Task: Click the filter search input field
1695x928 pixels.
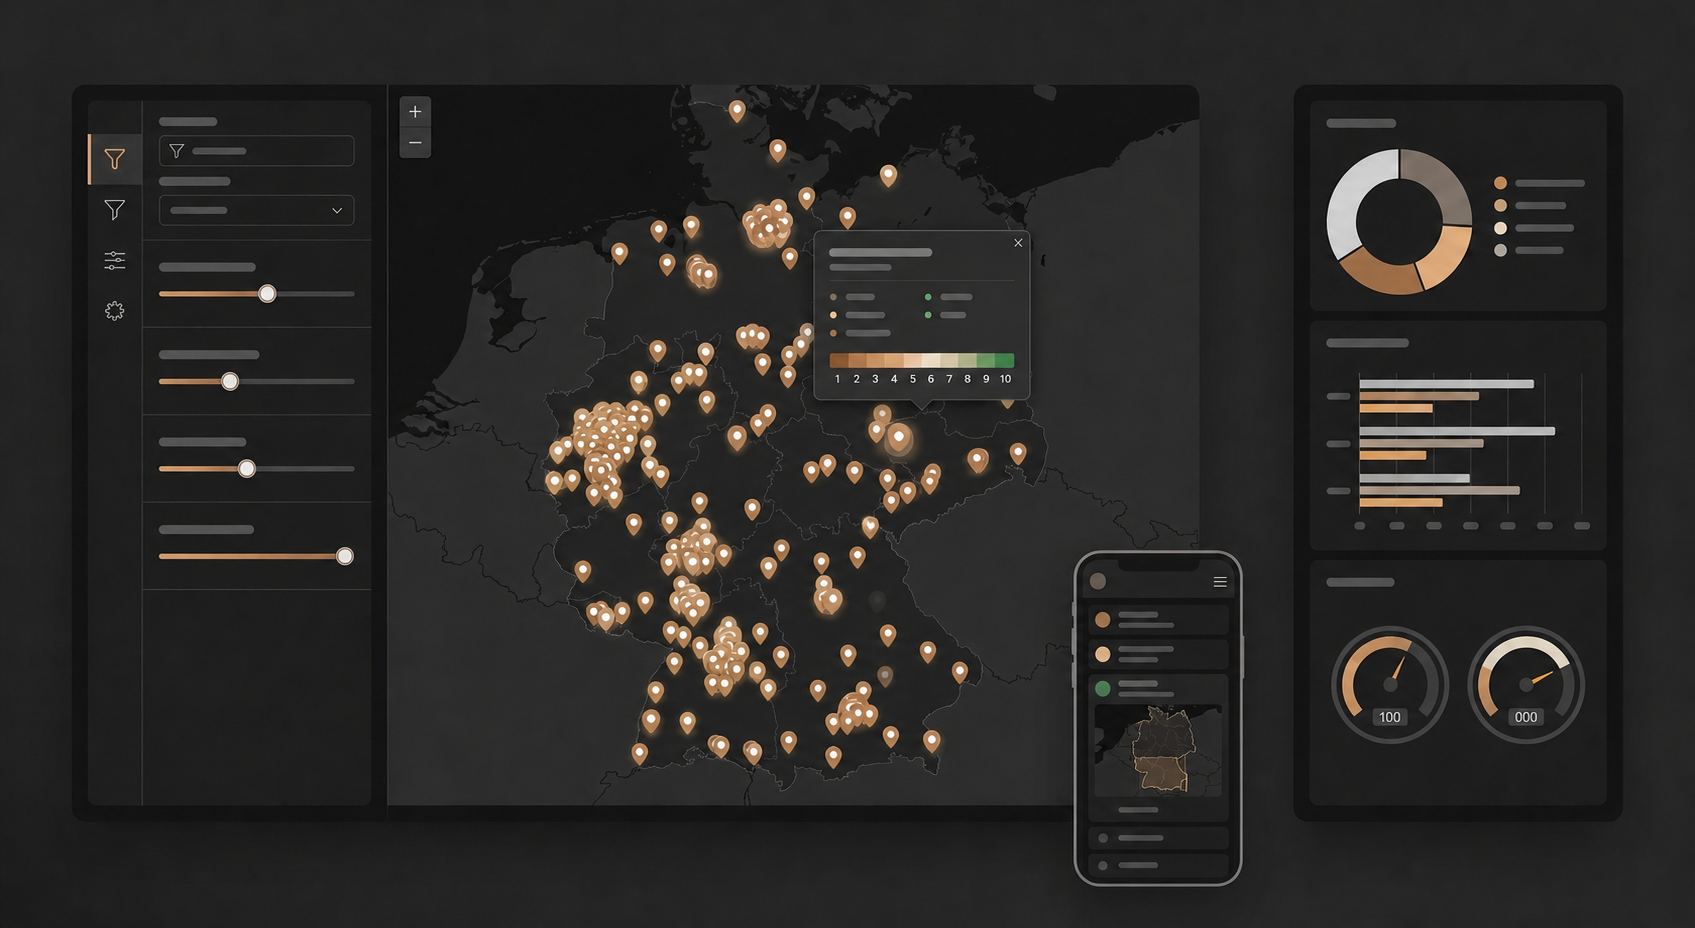Action: [256, 151]
